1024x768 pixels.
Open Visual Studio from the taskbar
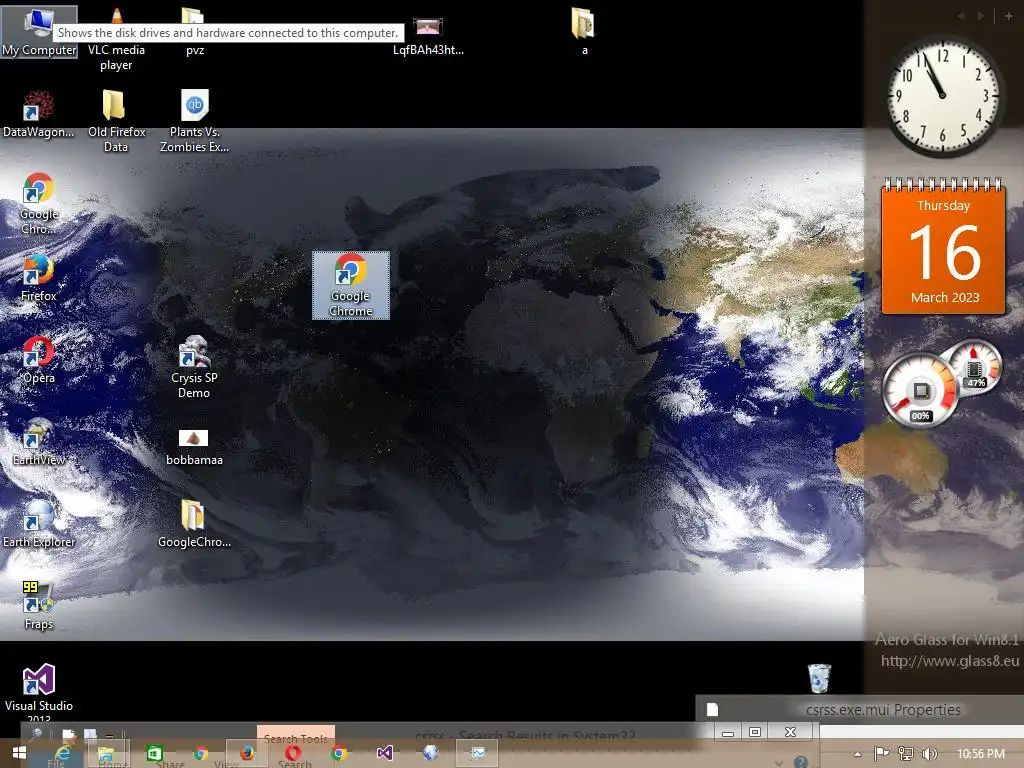385,753
